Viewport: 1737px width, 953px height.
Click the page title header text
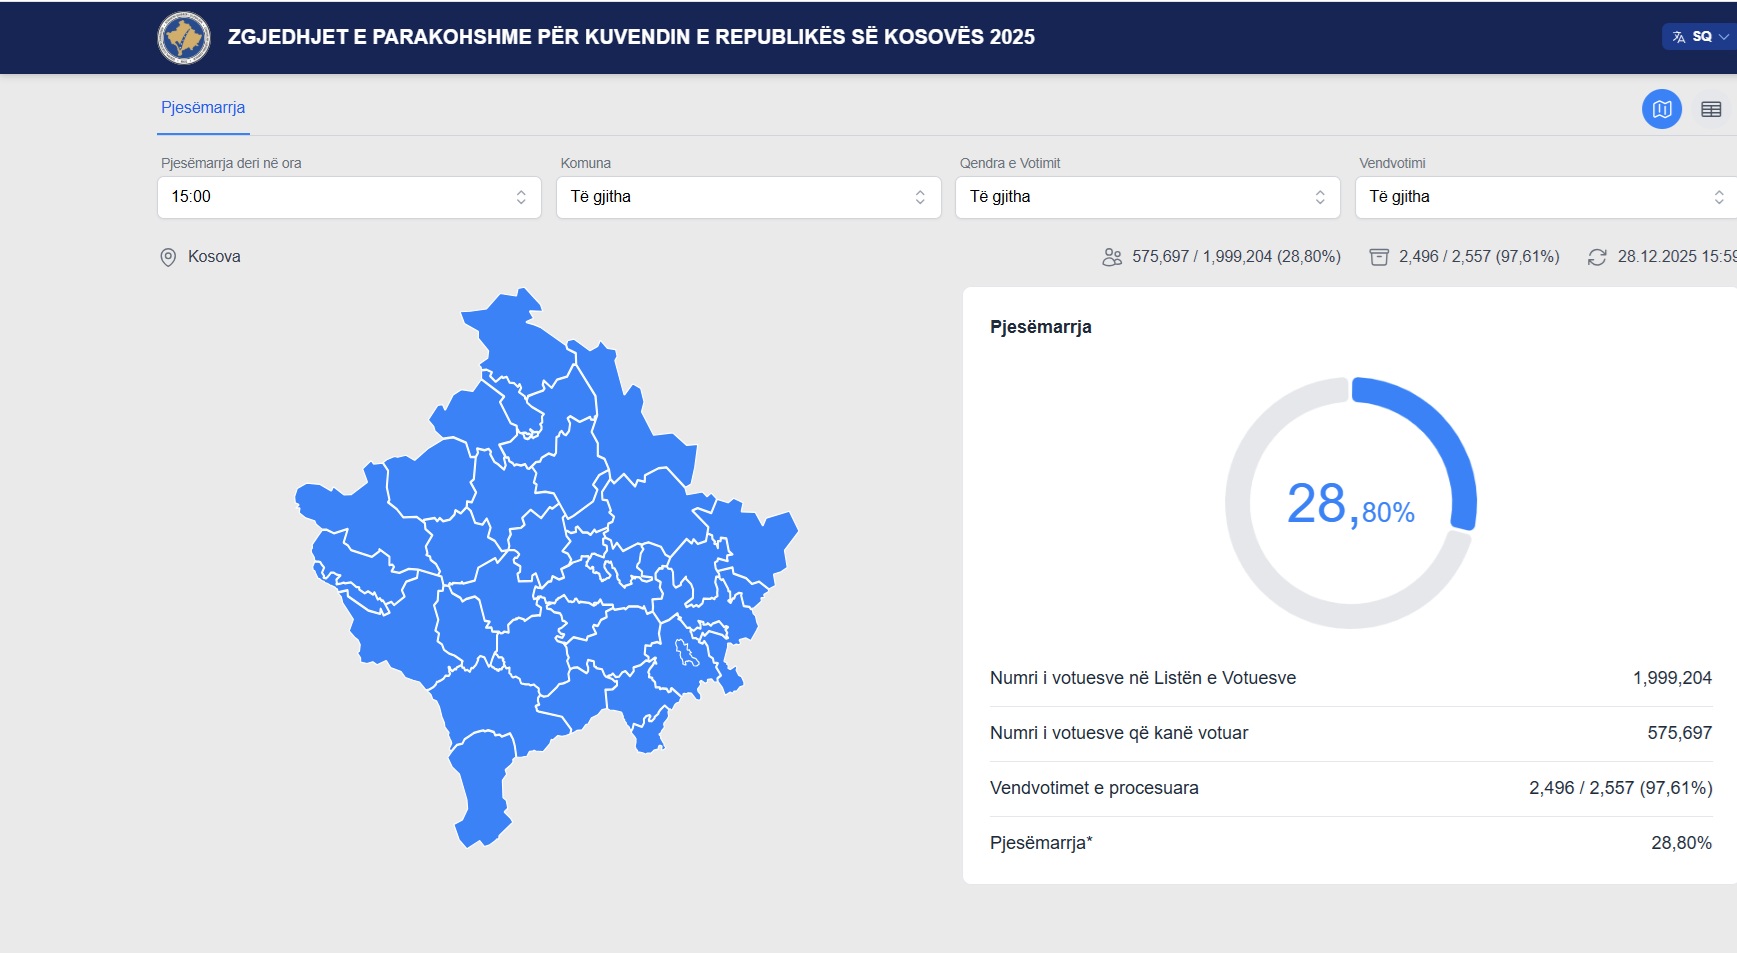[631, 37]
